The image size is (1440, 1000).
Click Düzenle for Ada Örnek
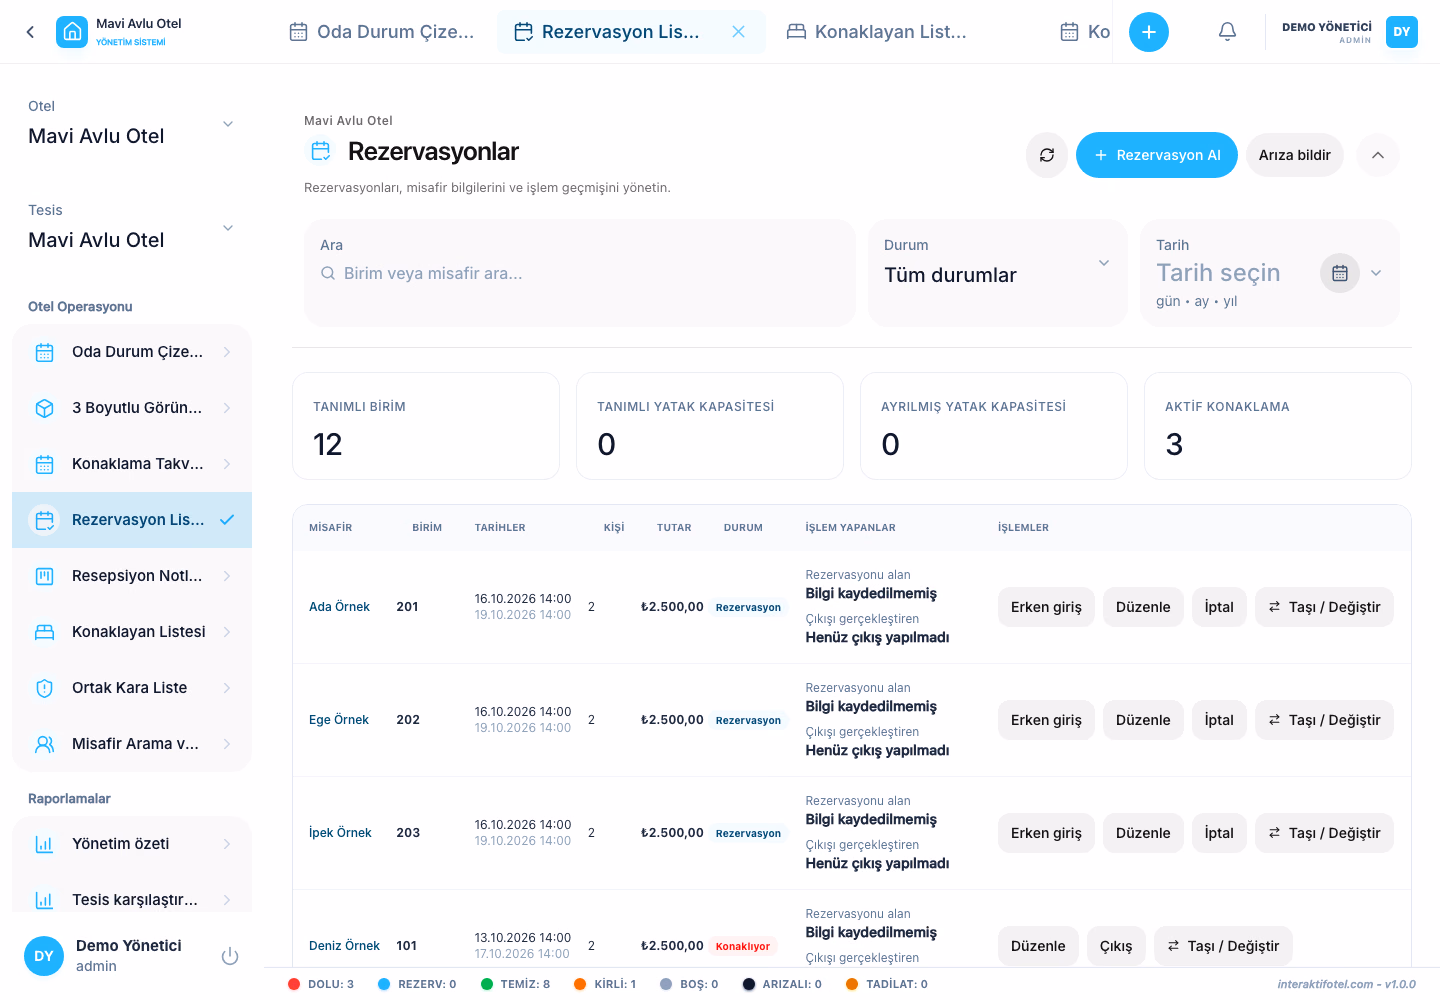pos(1143,607)
